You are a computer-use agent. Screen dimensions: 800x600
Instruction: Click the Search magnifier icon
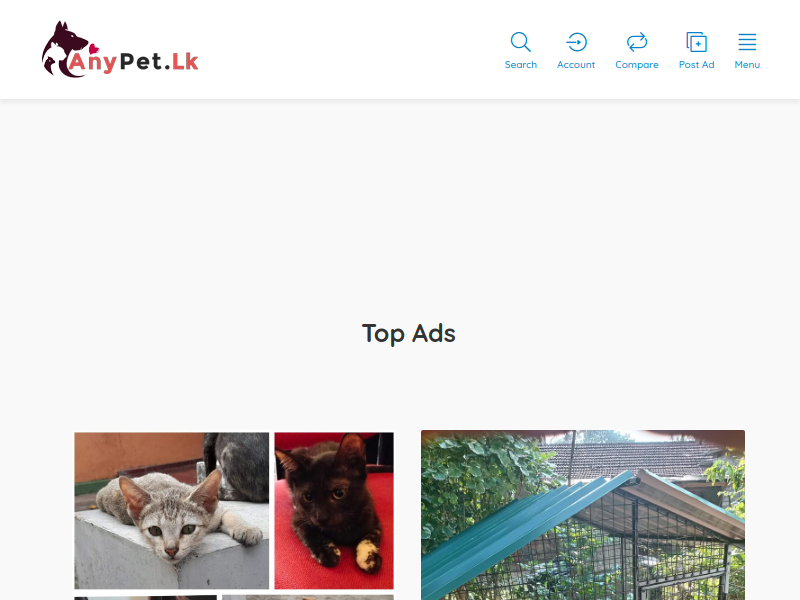pos(520,42)
